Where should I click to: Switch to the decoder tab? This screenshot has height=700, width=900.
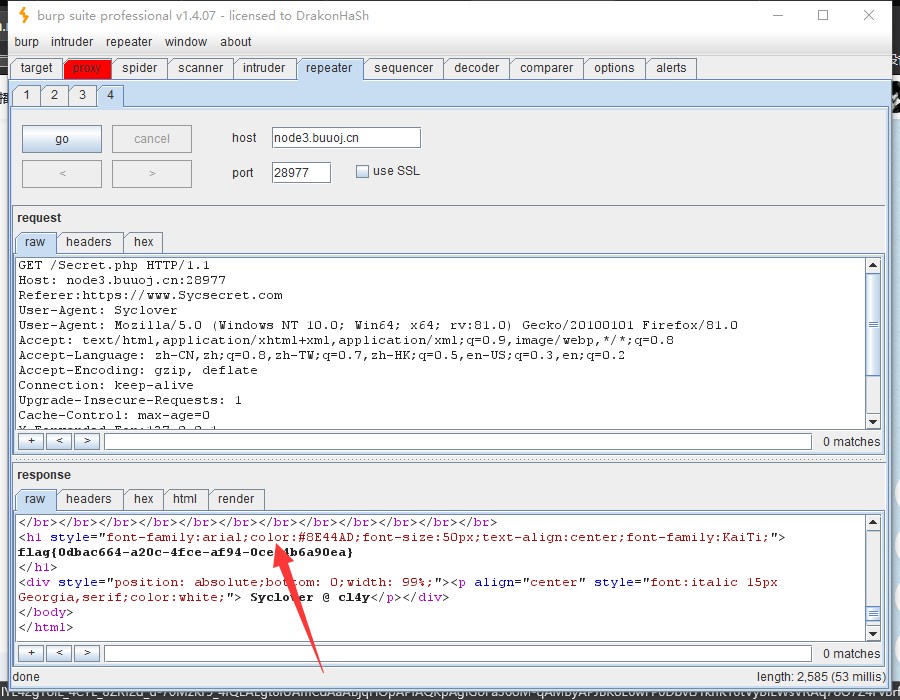tap(476, 68)
